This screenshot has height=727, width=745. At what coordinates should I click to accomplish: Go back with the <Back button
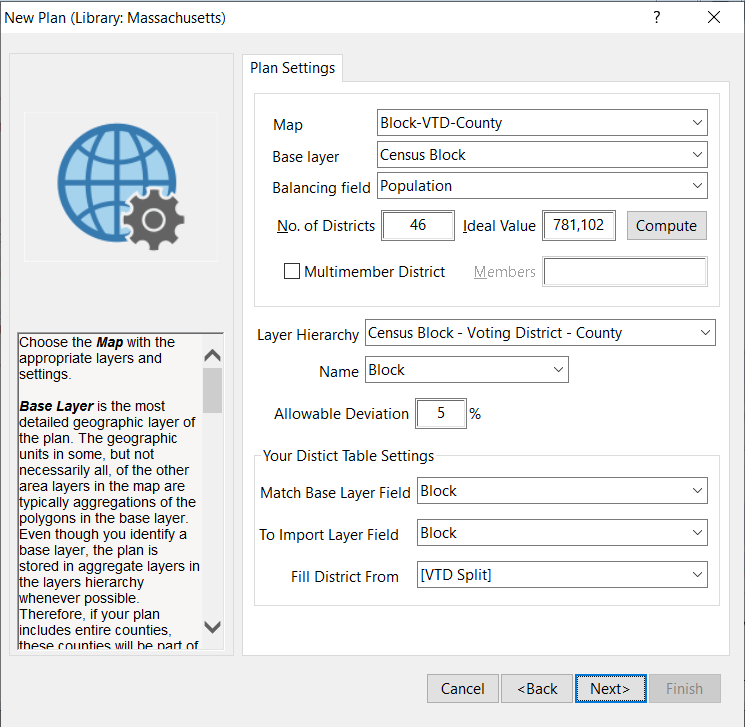click(537, 688)
